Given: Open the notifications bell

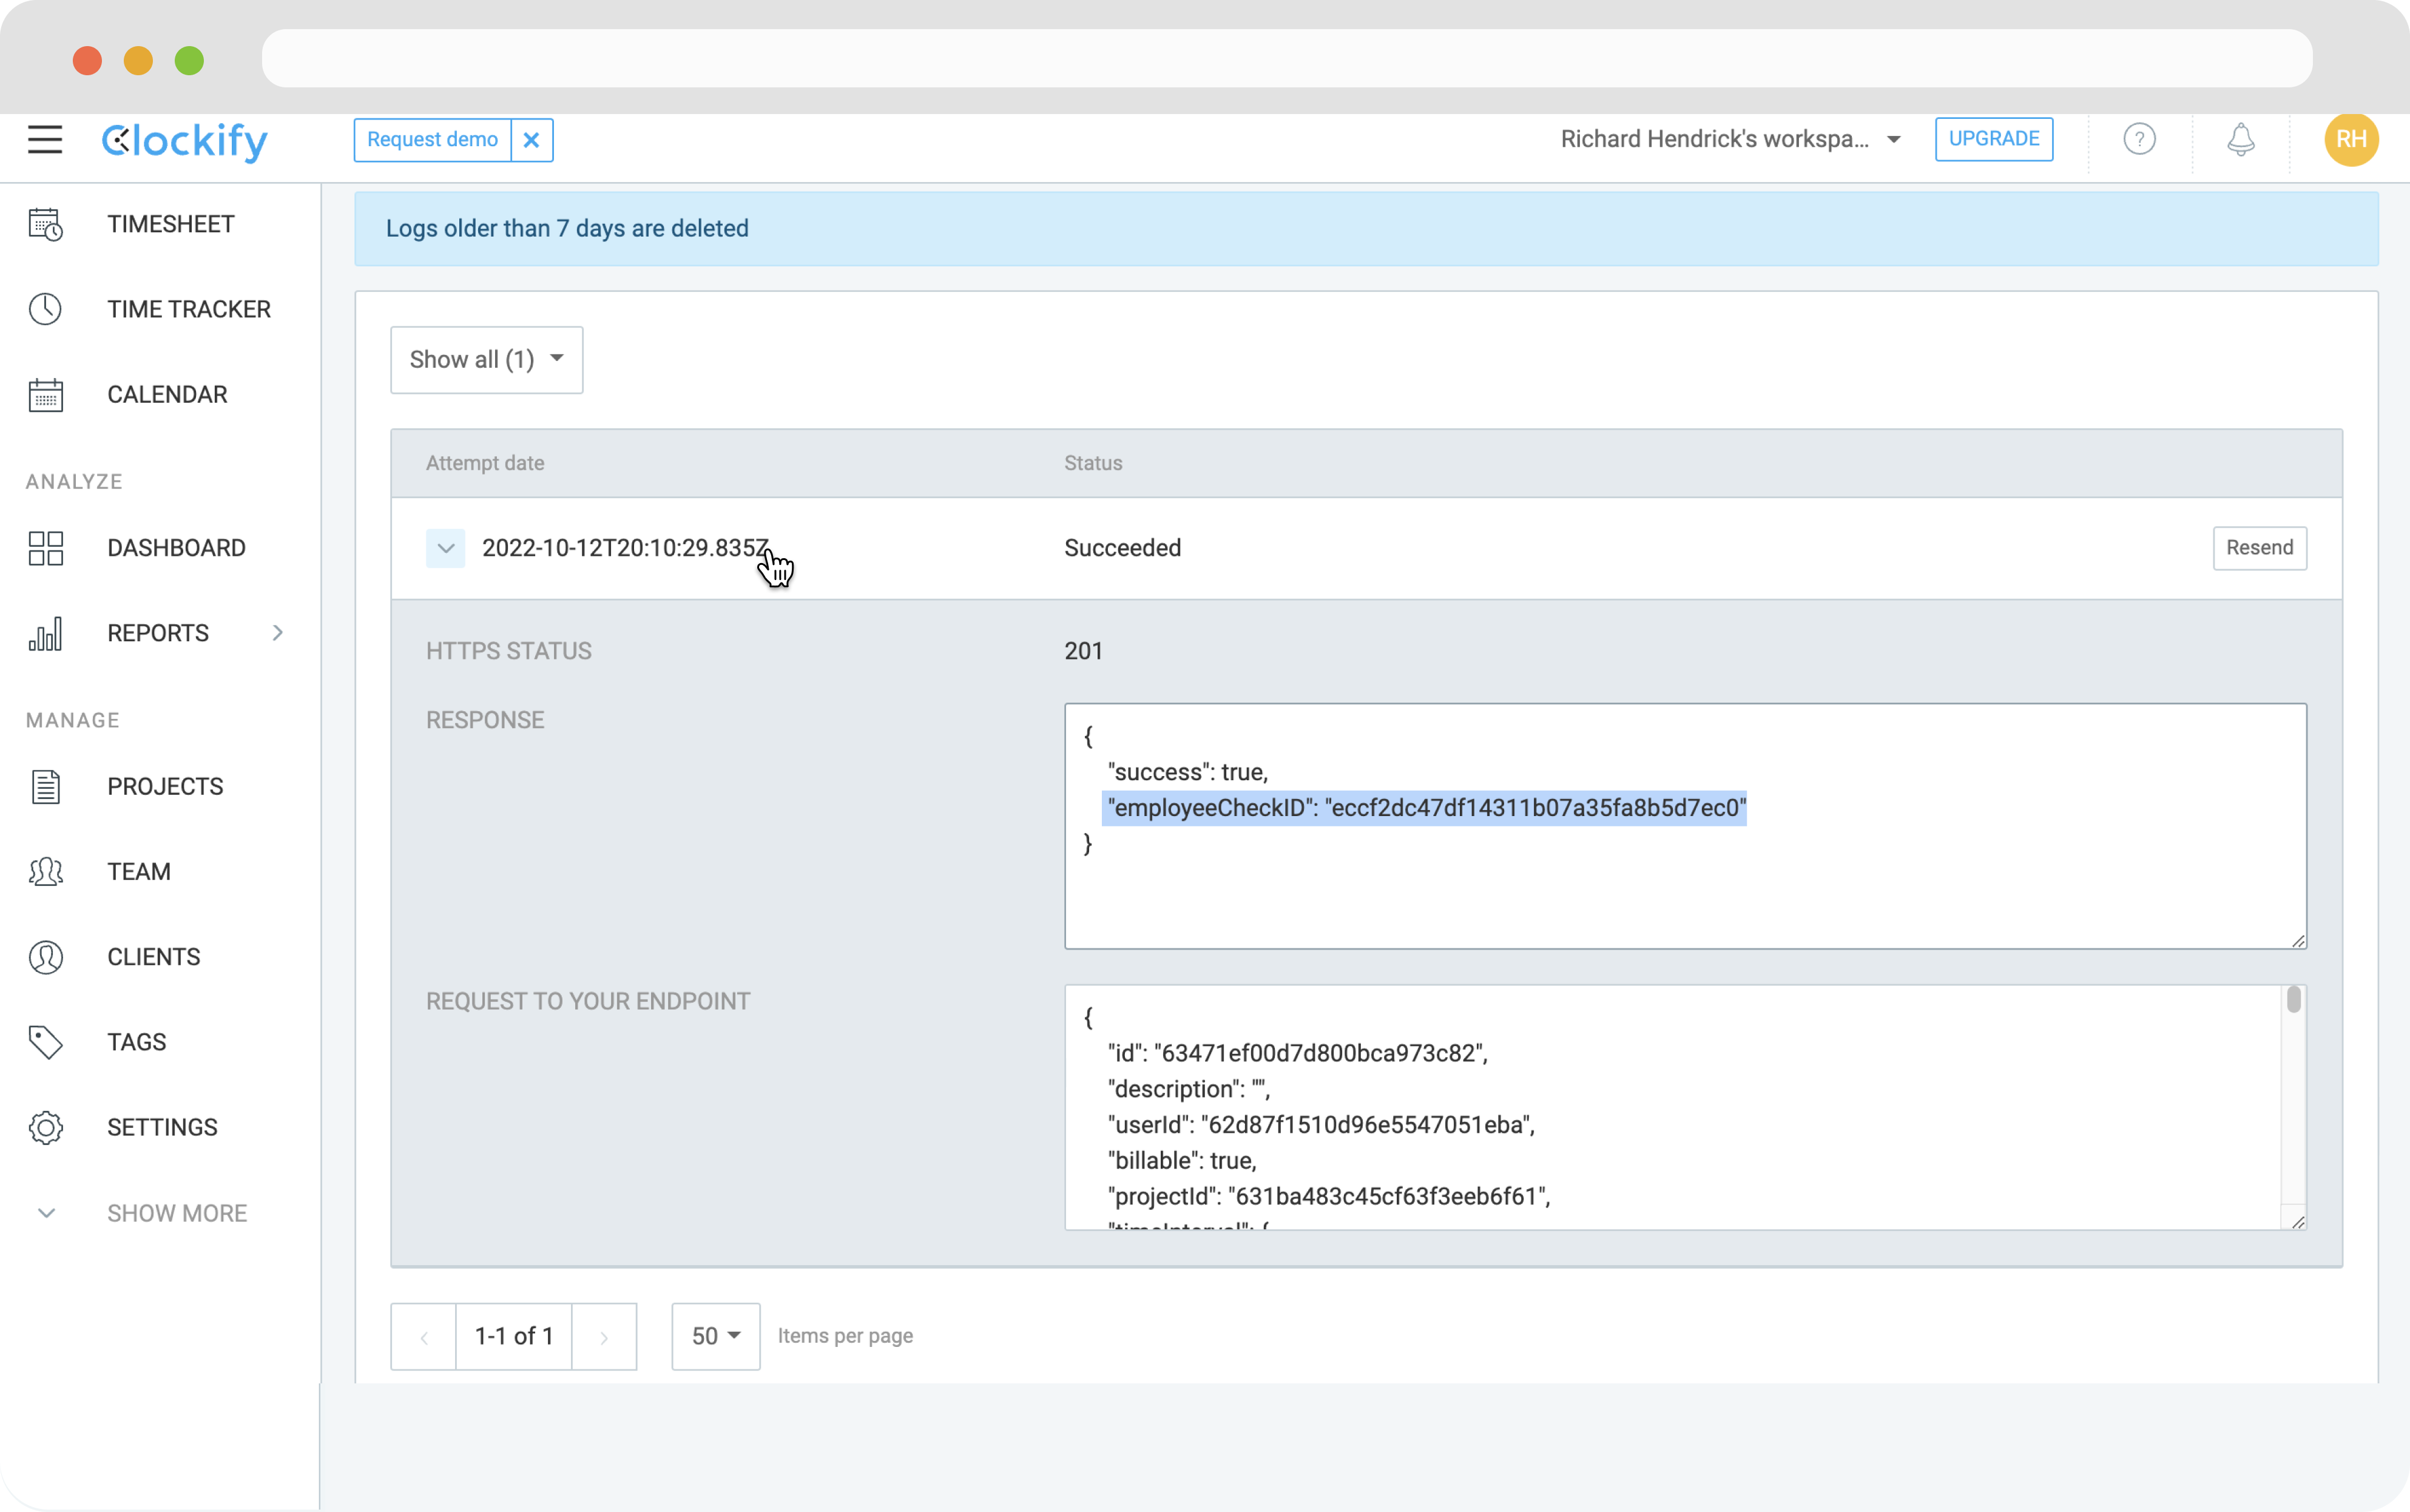Looking at the screenshot, I should [2241, 139].
